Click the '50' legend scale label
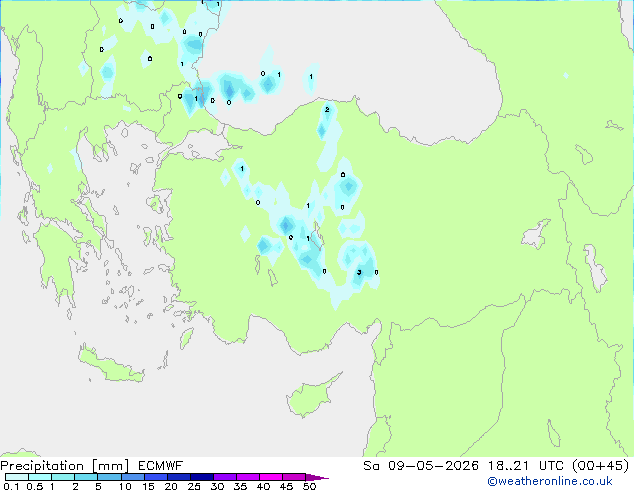 pos(309,486)
